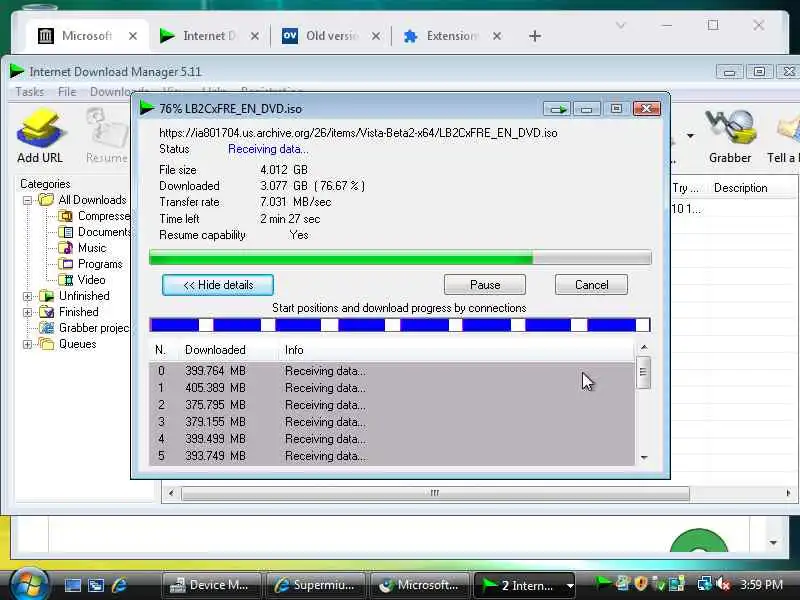Open the Windows Start orb
800x600 pixels.
click(x=28, y=583)
